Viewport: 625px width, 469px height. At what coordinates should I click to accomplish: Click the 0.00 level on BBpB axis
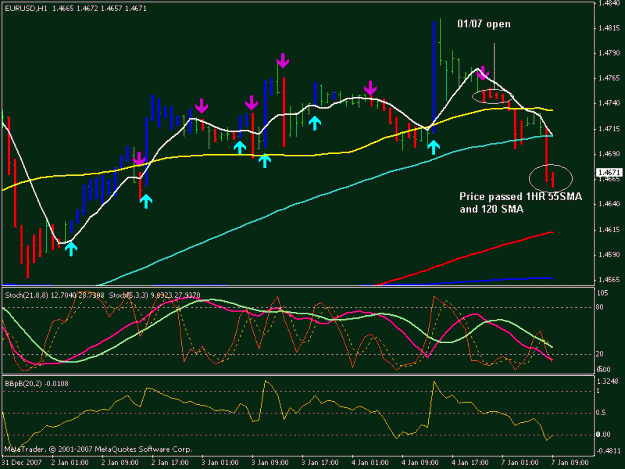pos(603,434)
